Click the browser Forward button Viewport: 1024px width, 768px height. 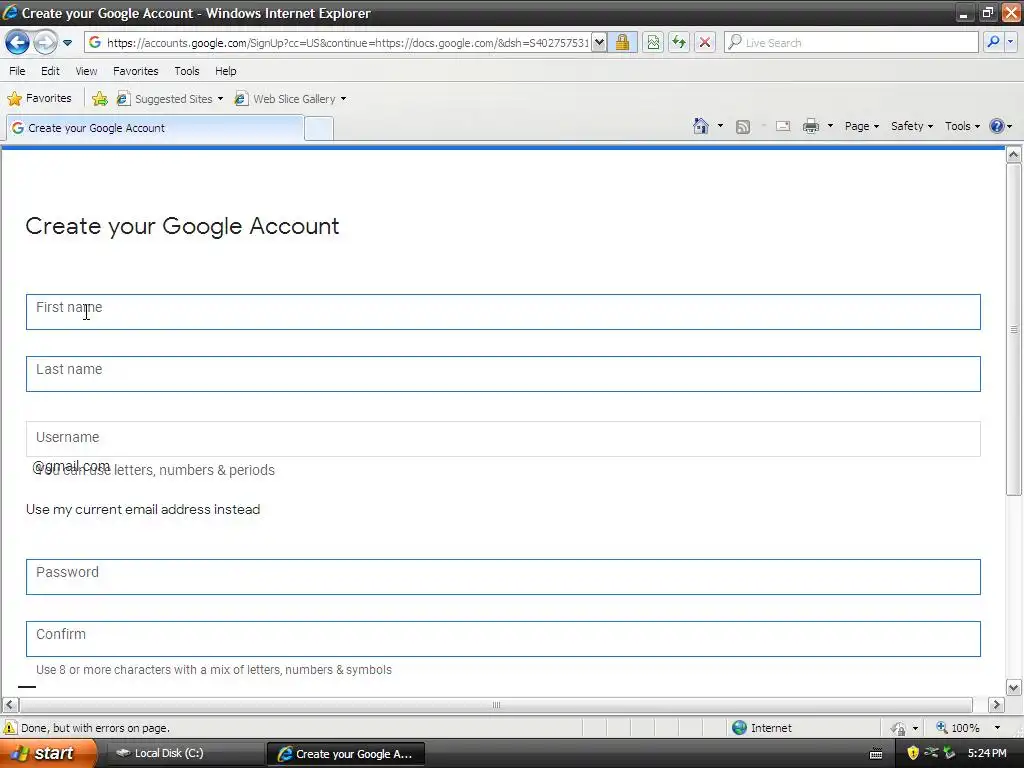point(45,43)
